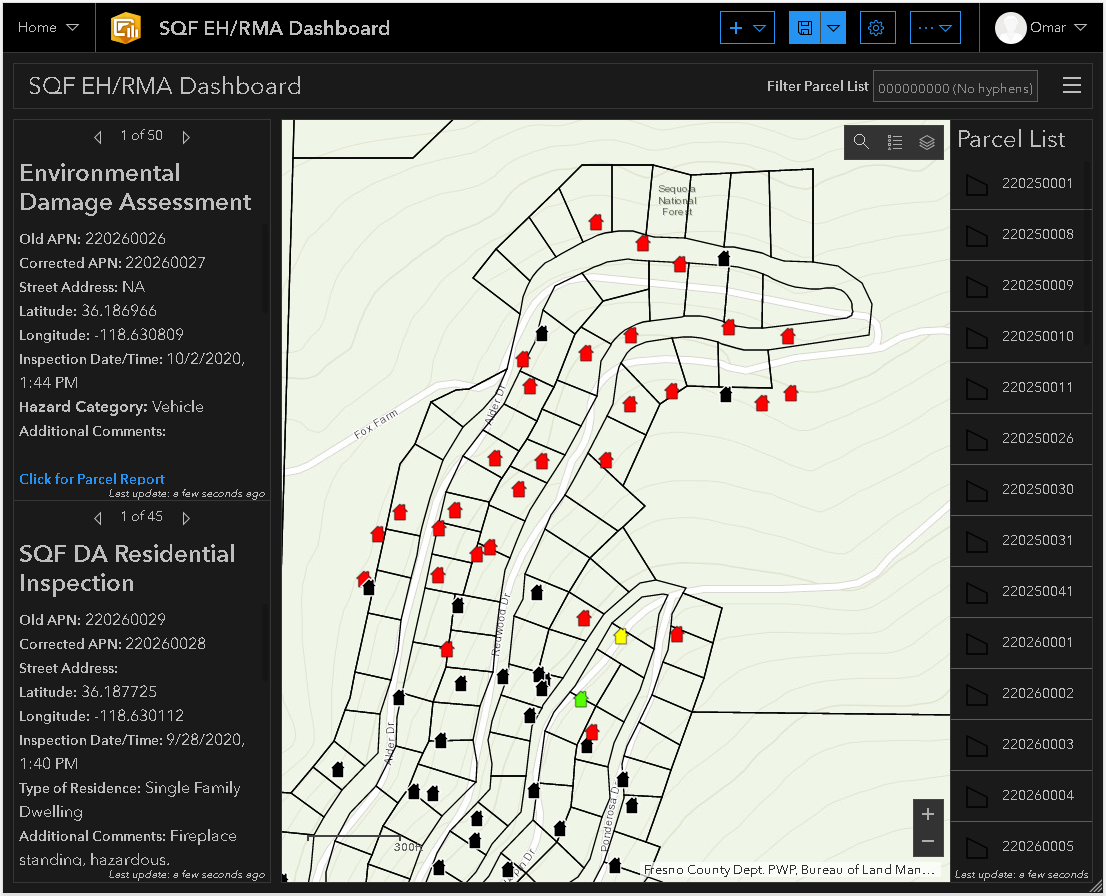Screen dimensions: 1106x896
Task: Click the yellow house marker on the map
Action: [621, 636]
